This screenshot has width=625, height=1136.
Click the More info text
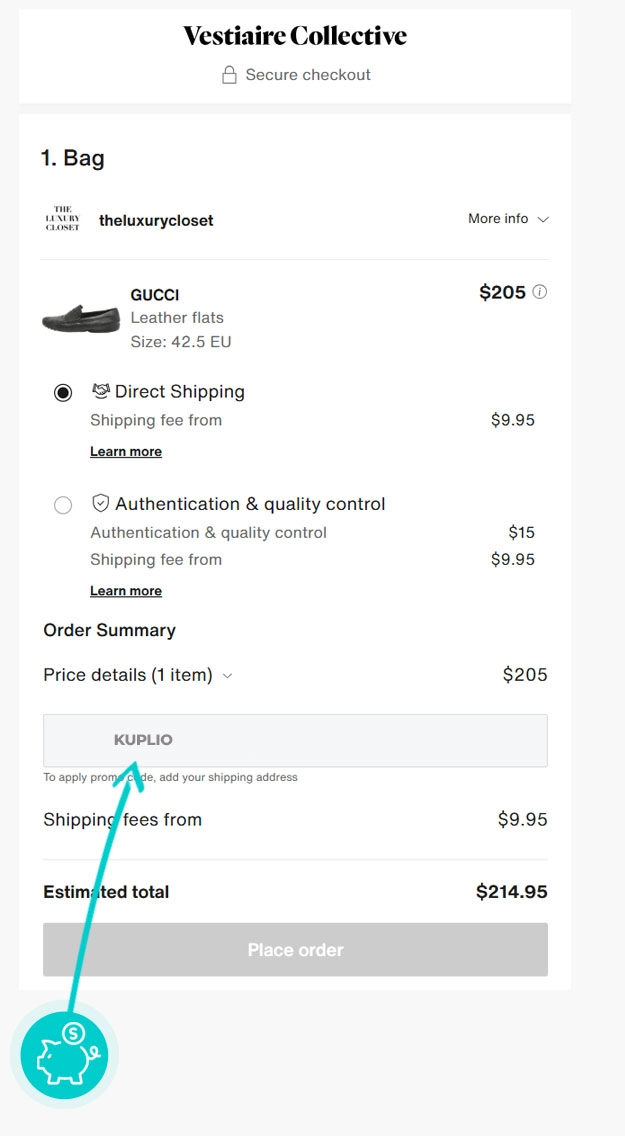click(x=498, y=219)
